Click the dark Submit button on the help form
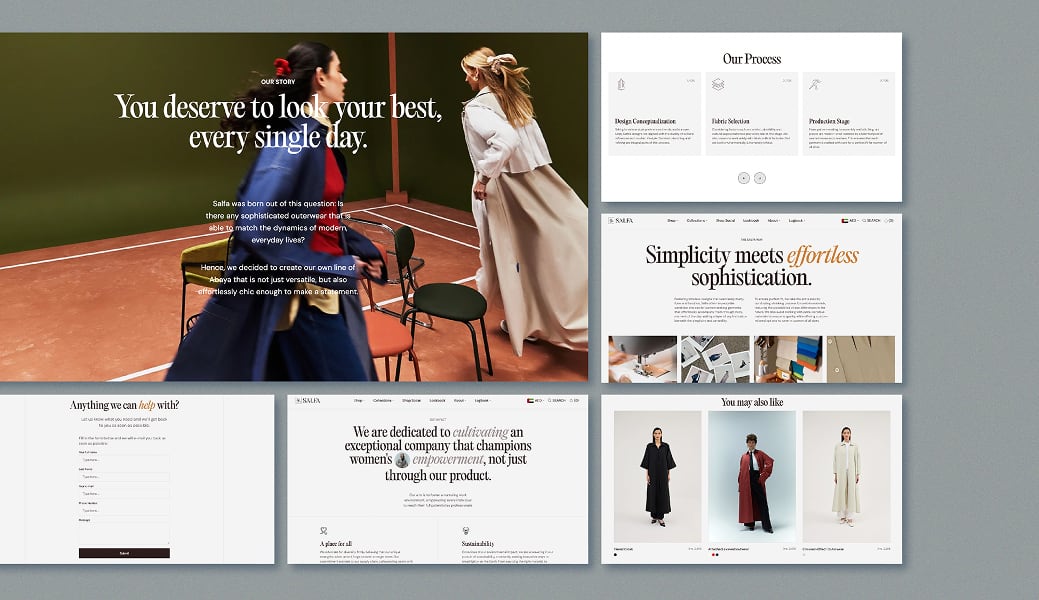This screenshot has height=600, width=1039. click(x=124, y=553)
